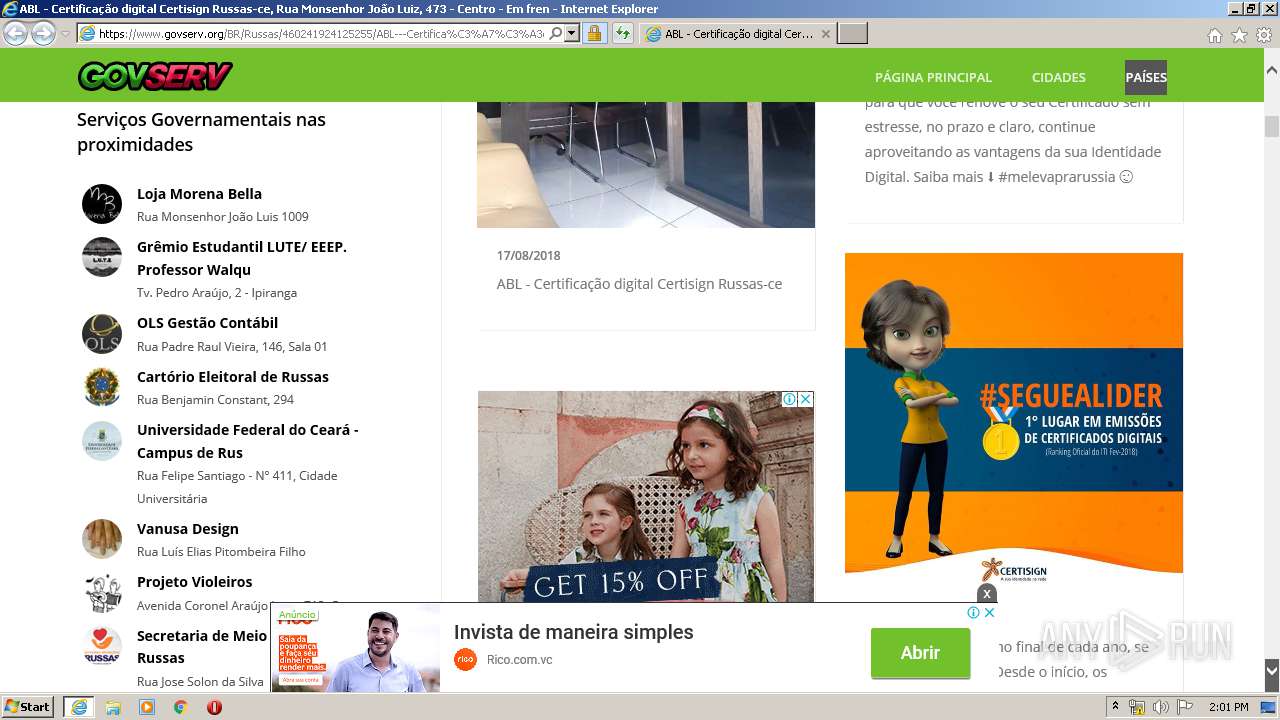Dismiss overlay with gray X button

coord(987,594)
